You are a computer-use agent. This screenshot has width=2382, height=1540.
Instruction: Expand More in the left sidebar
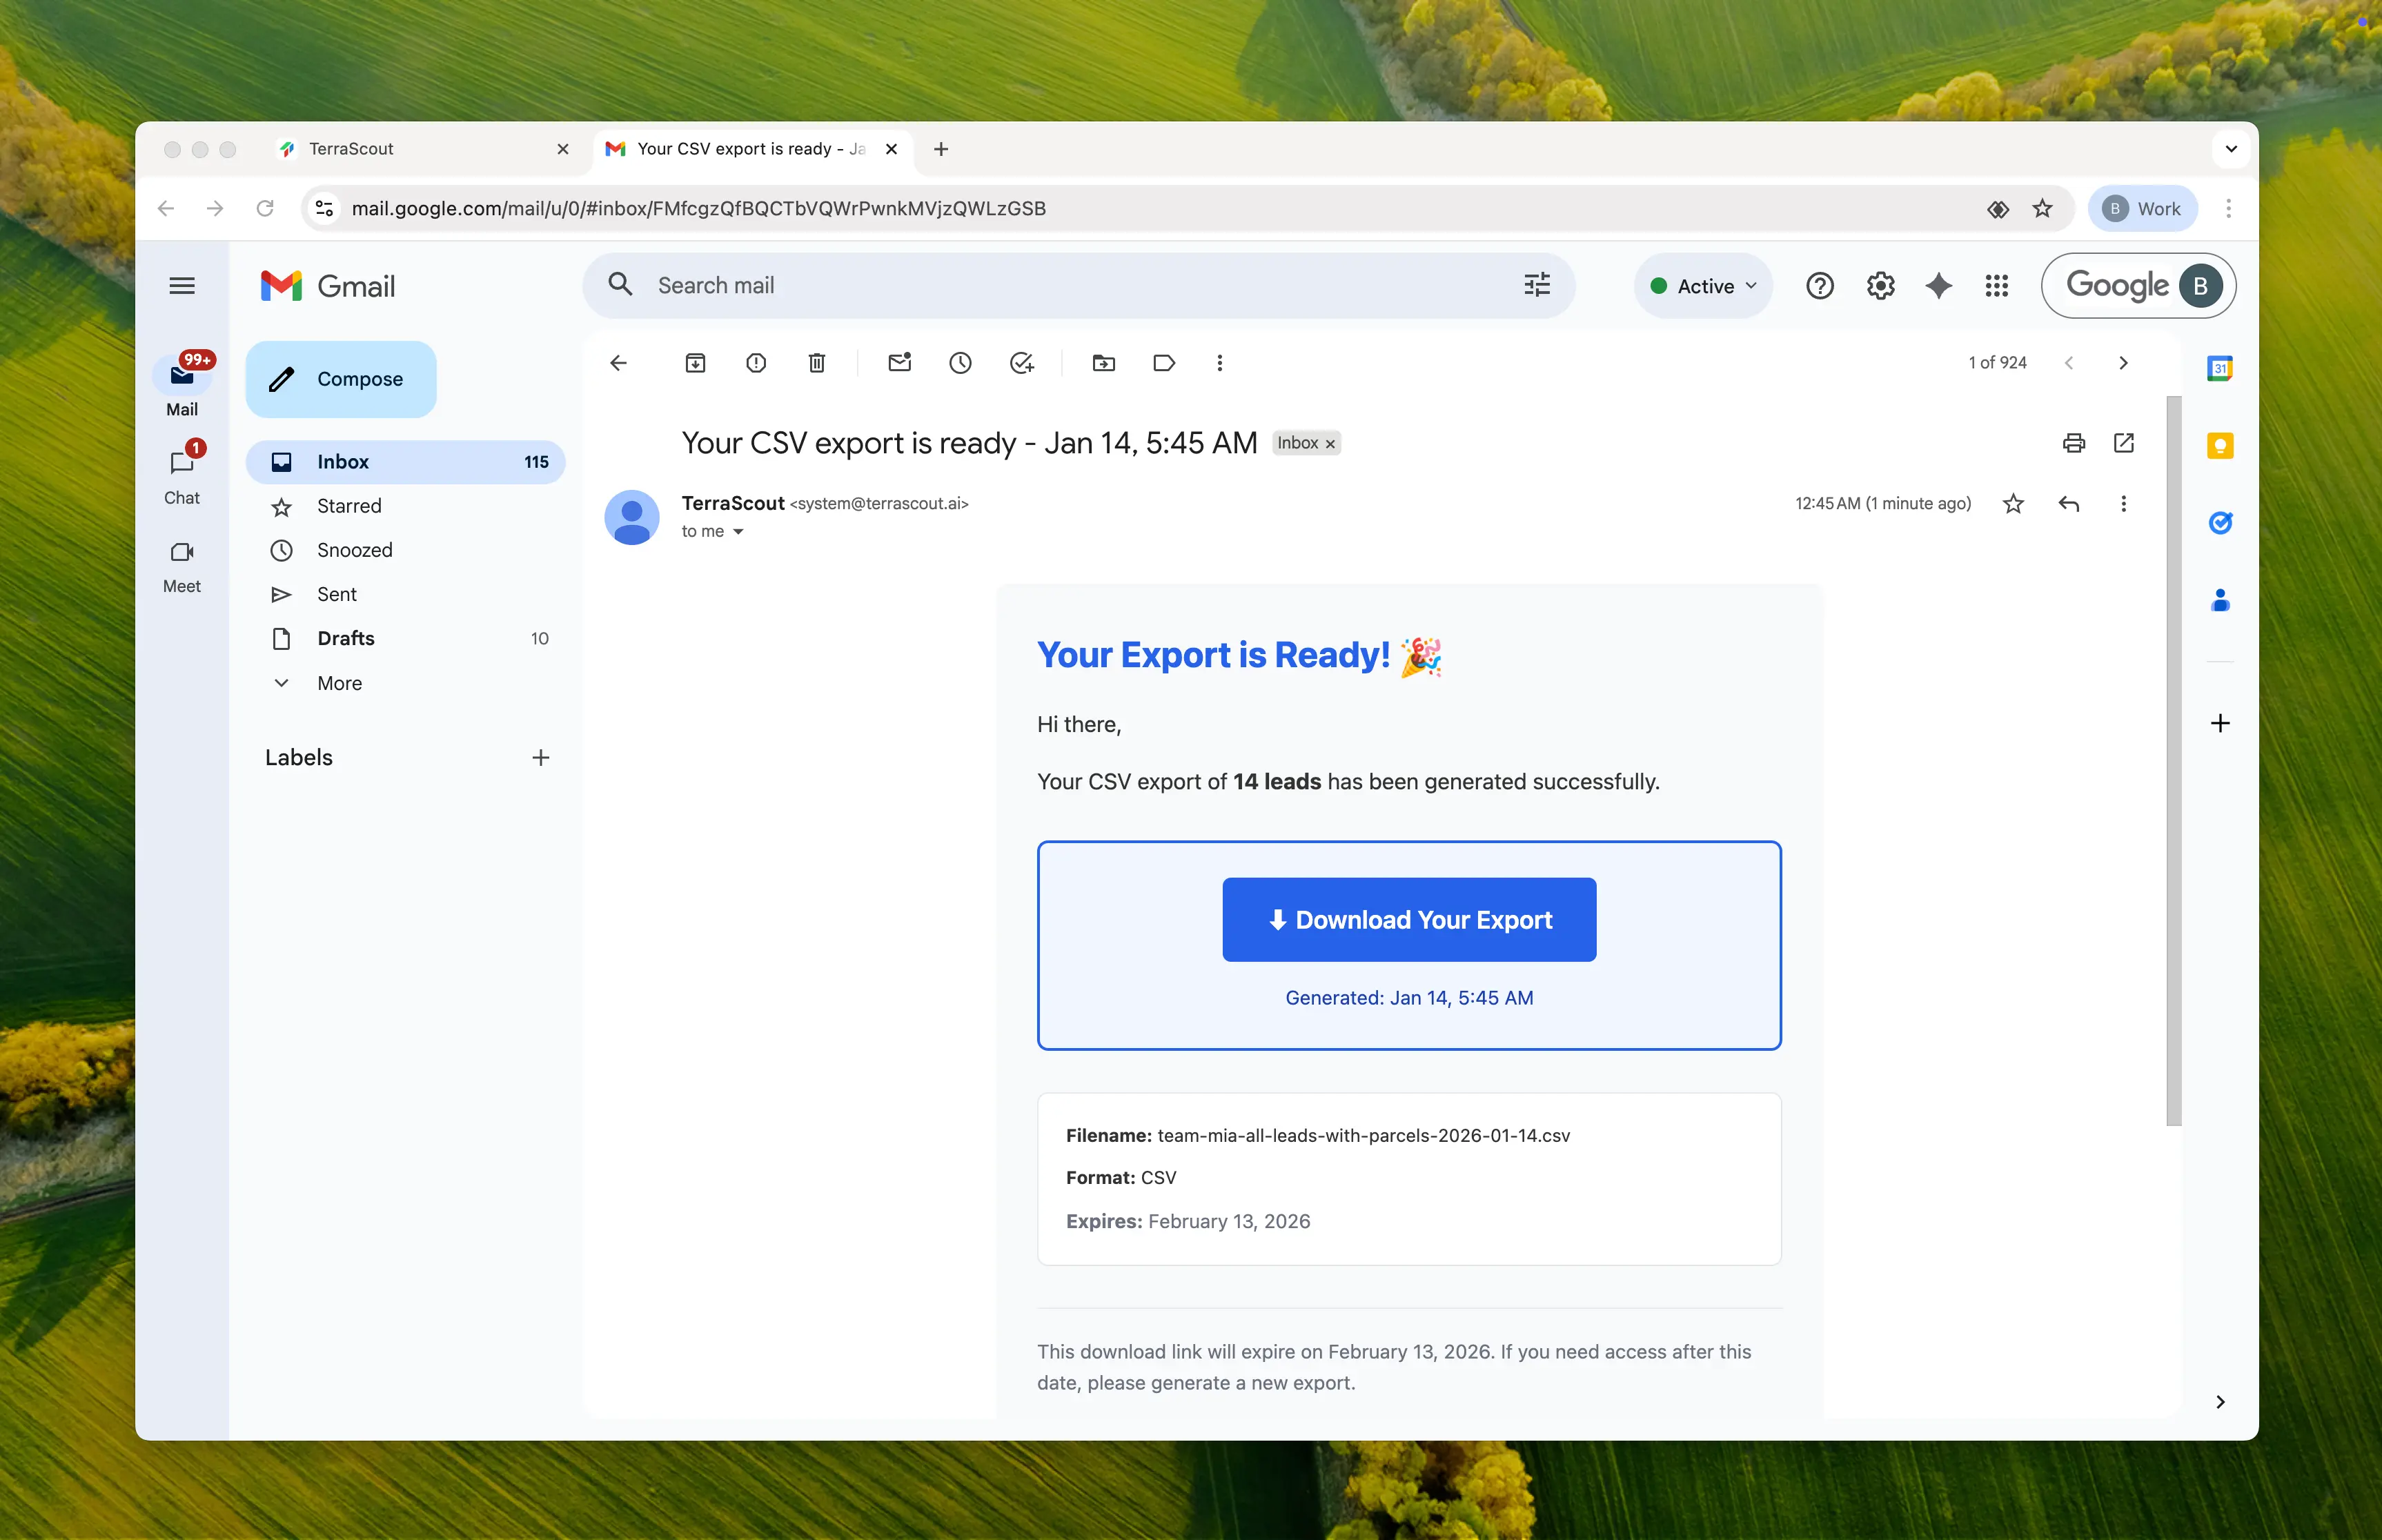point(339,683)
